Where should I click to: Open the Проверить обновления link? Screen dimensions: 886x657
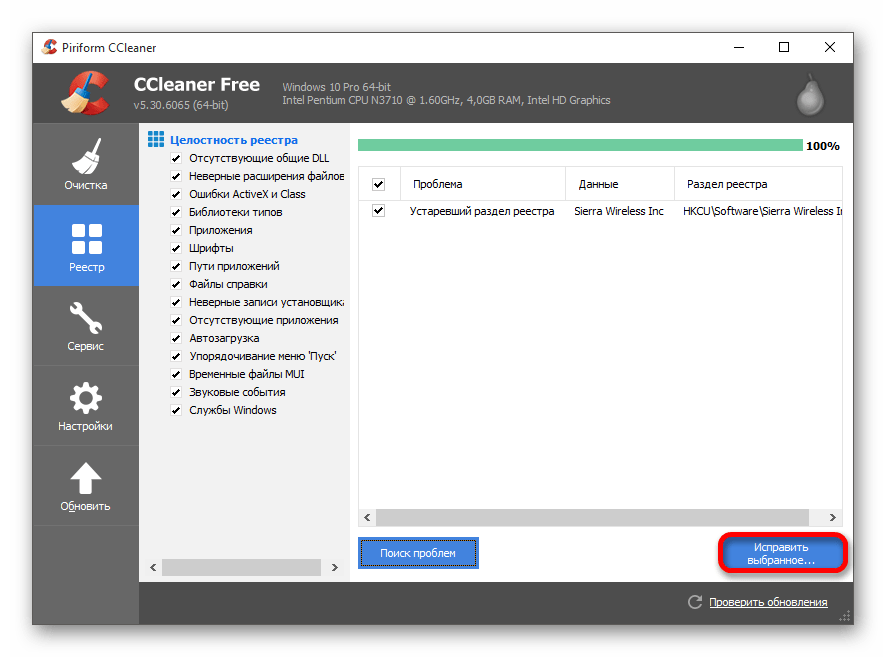tap(768, 602)
